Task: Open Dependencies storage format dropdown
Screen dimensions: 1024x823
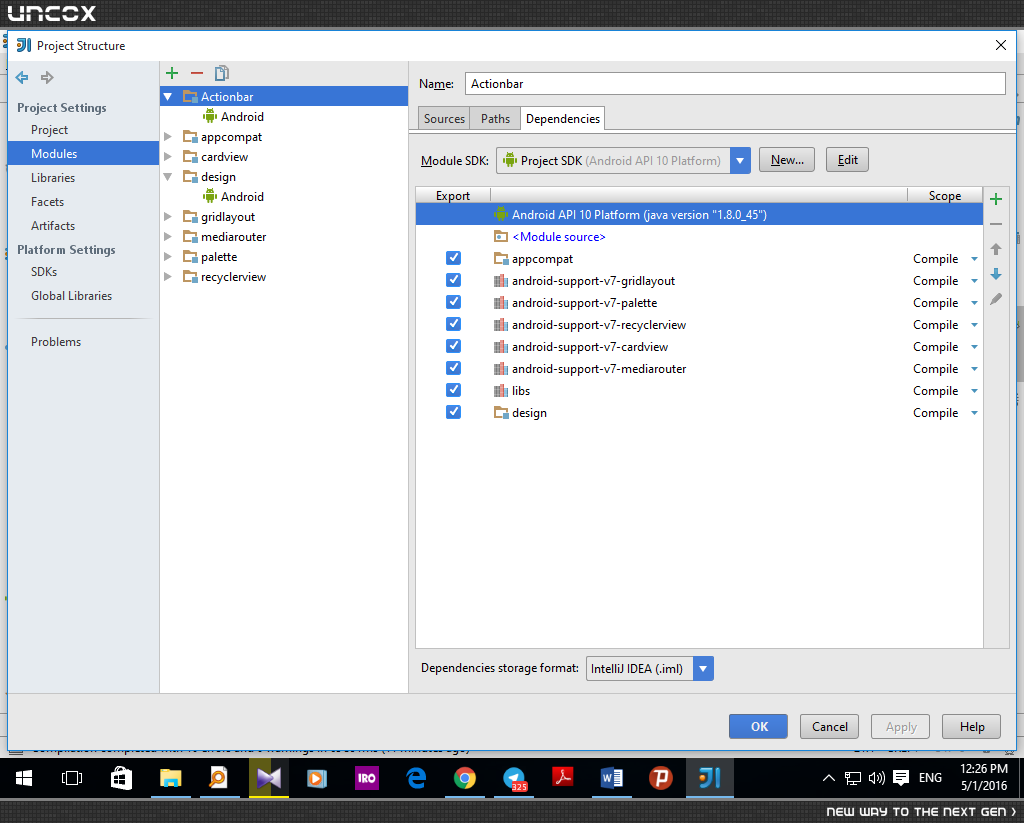Action: [703, 669]
